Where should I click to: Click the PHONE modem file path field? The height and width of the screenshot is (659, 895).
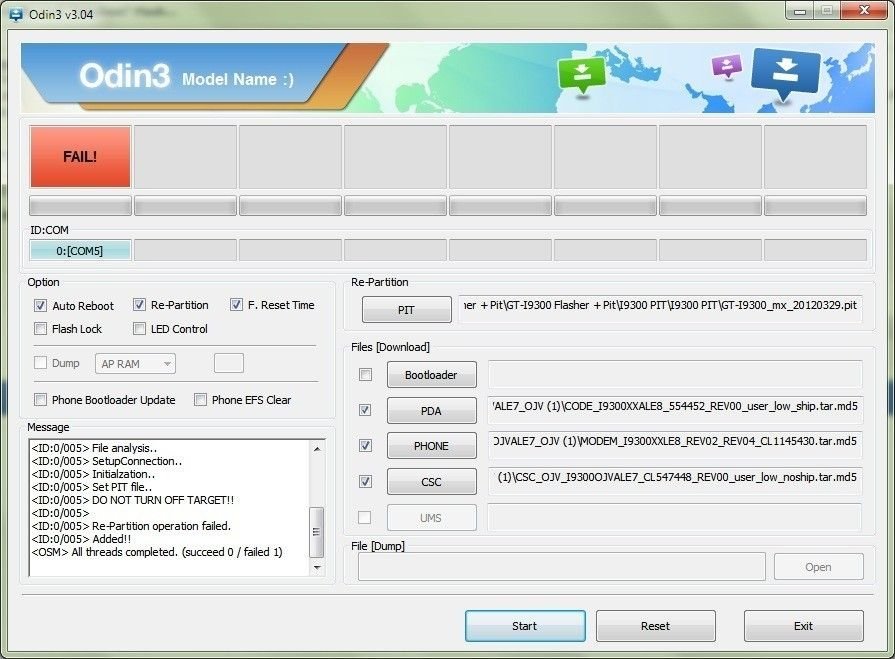675,445
